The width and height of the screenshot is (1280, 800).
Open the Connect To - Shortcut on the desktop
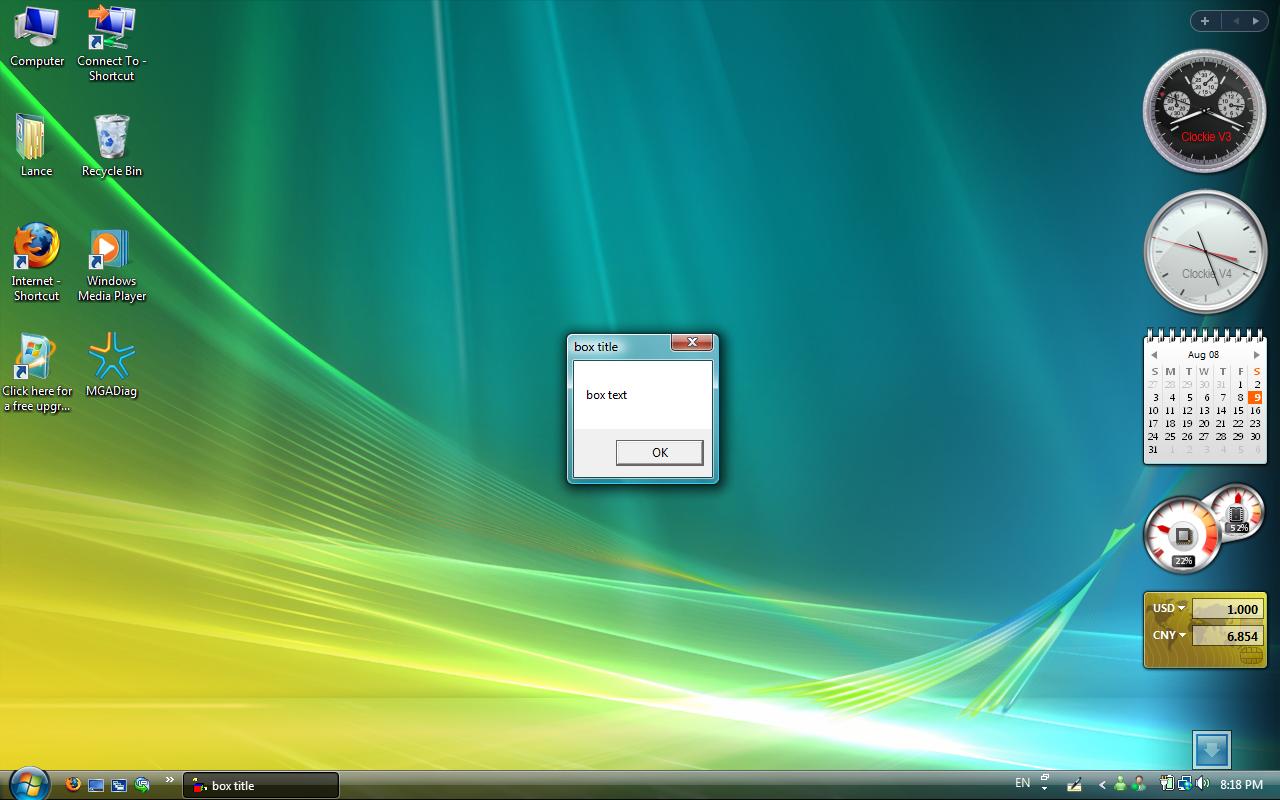coord(111,25)
